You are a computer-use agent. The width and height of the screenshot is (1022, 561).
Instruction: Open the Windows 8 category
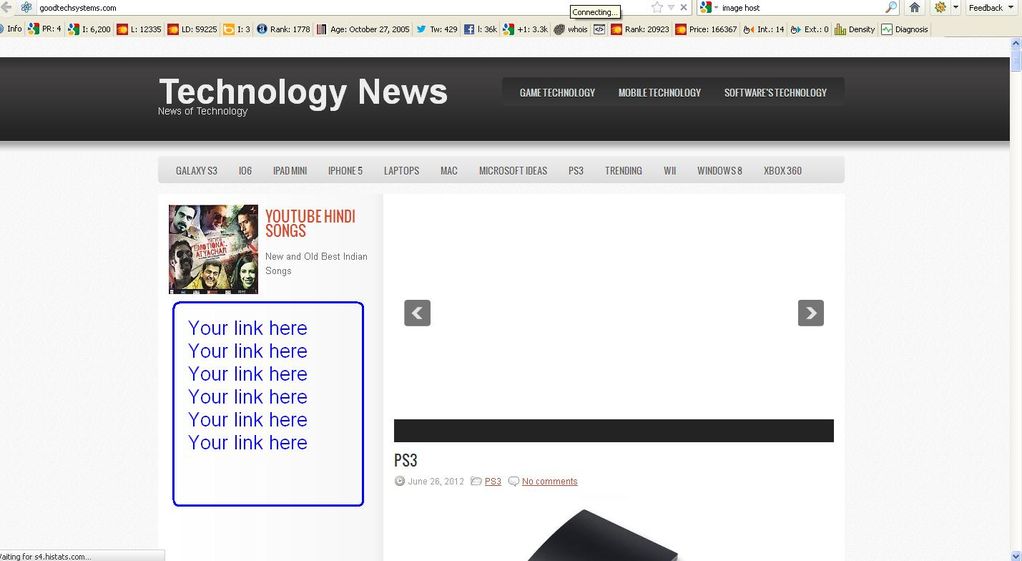click(x=720, y=171)
